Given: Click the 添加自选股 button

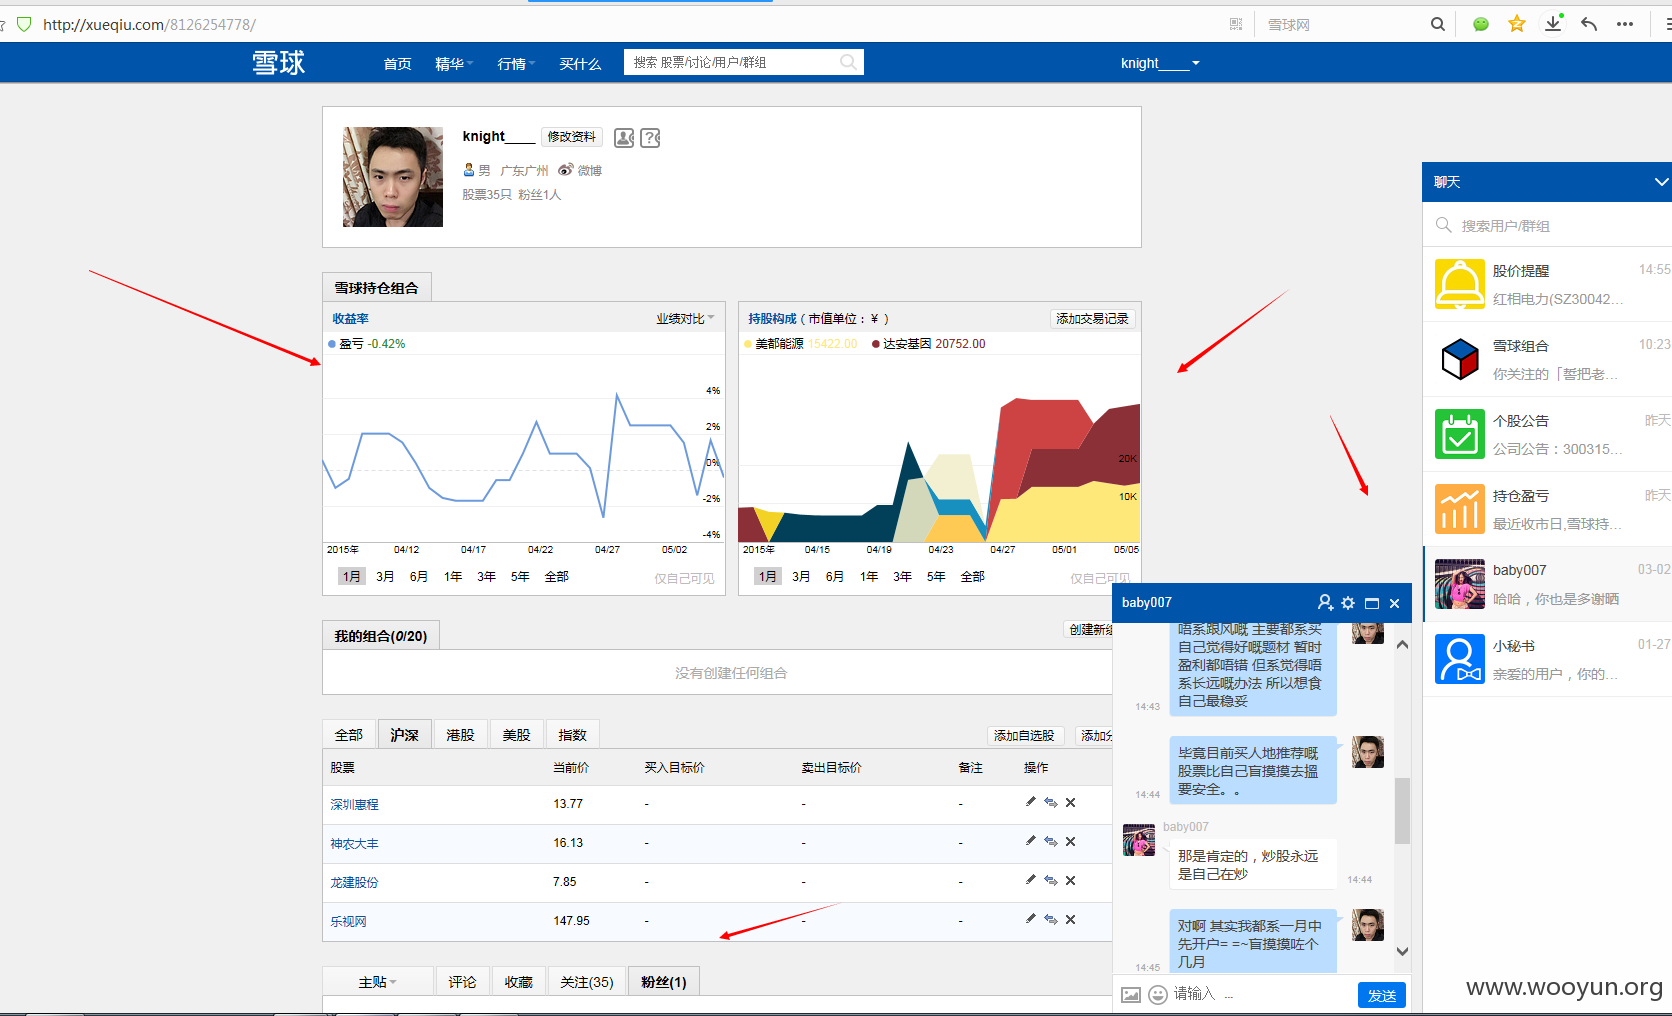Looking at the screenshot, I should (1024, 735).
